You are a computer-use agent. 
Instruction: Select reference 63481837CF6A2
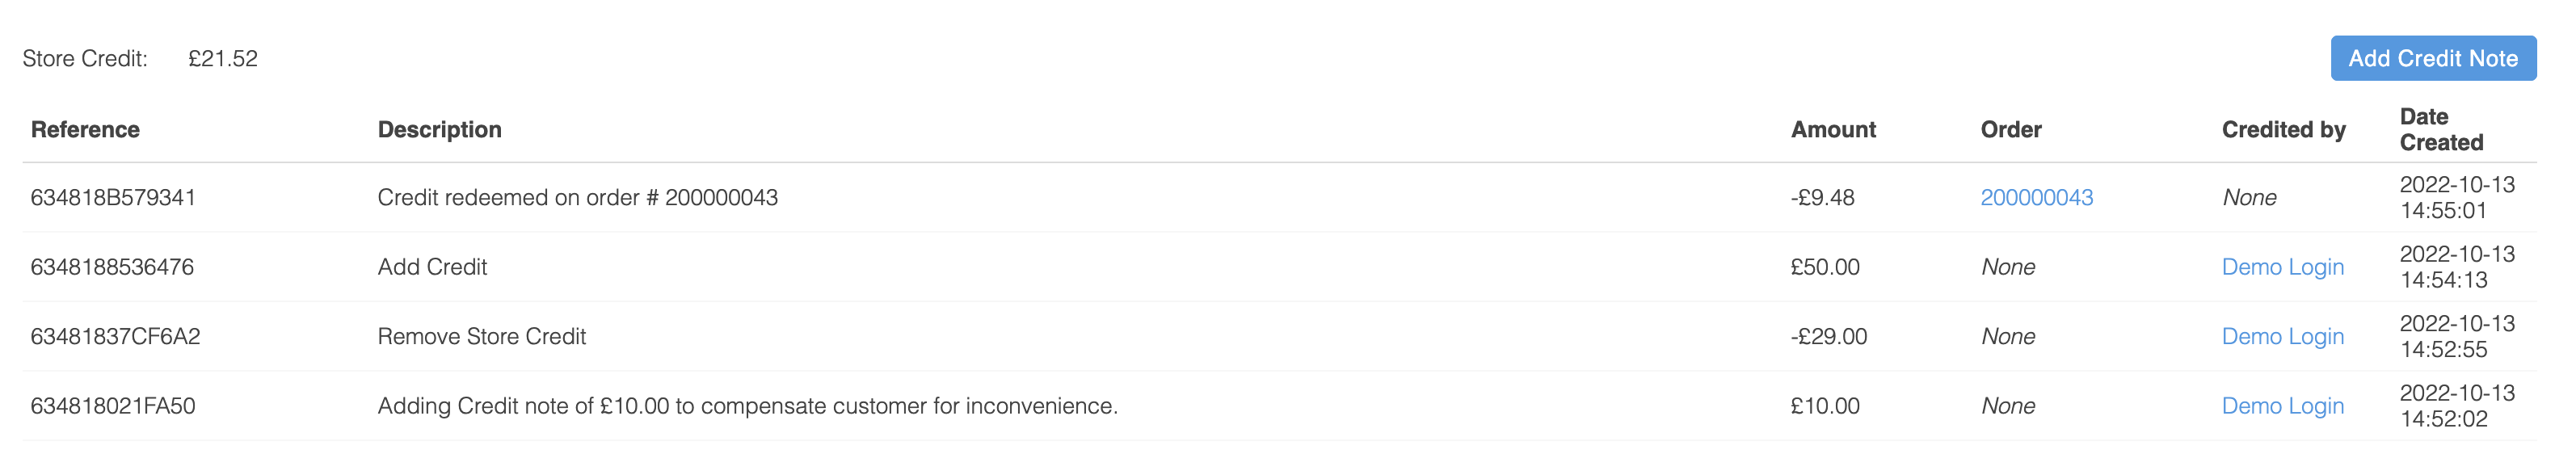115,336
